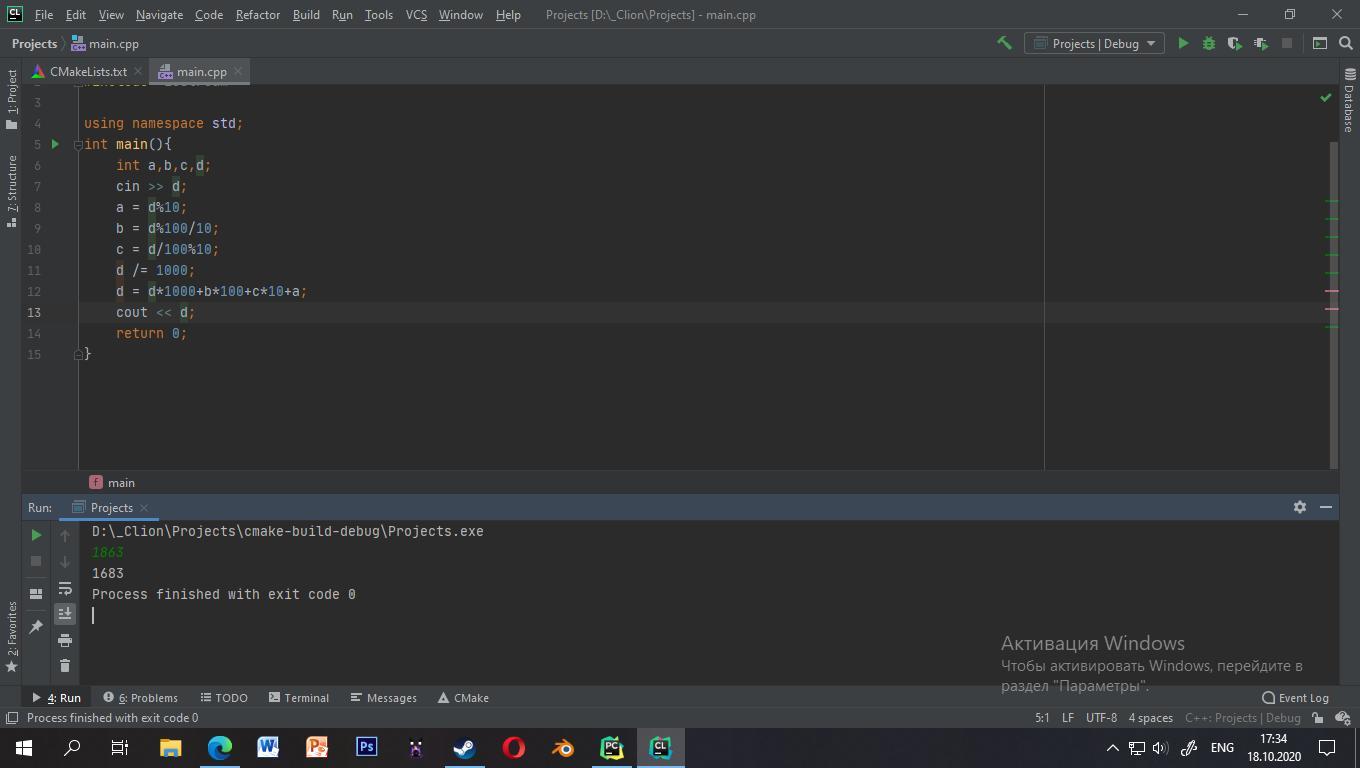This screenshot has height=768, width=1360.
Task: Open the Refactor menu
Action: tap(257, 15)
